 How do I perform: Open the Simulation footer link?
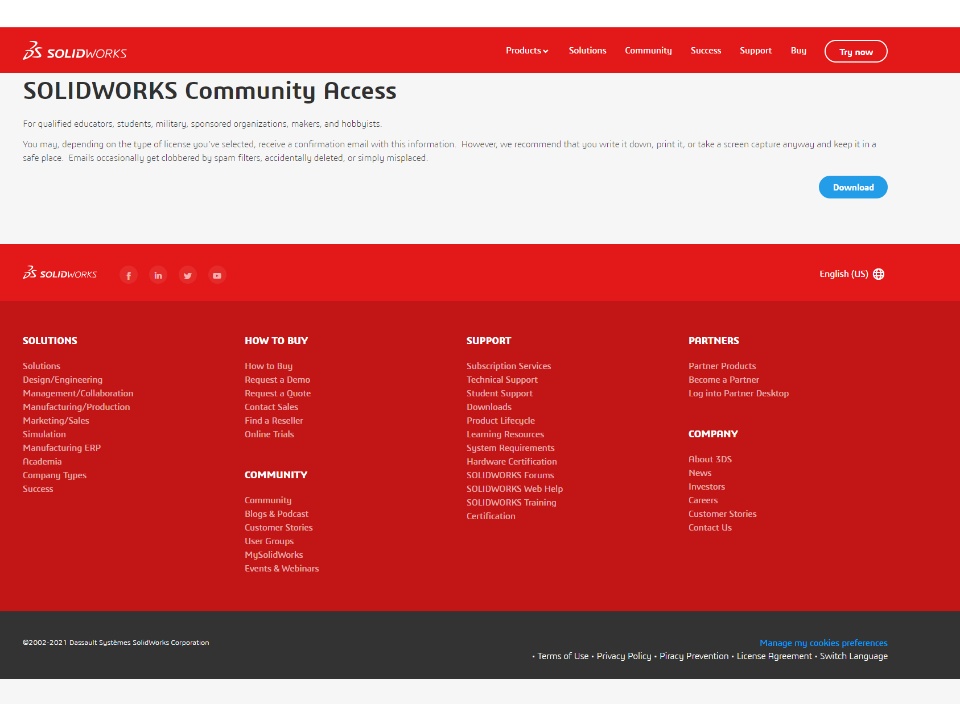[x=44, y=434]
